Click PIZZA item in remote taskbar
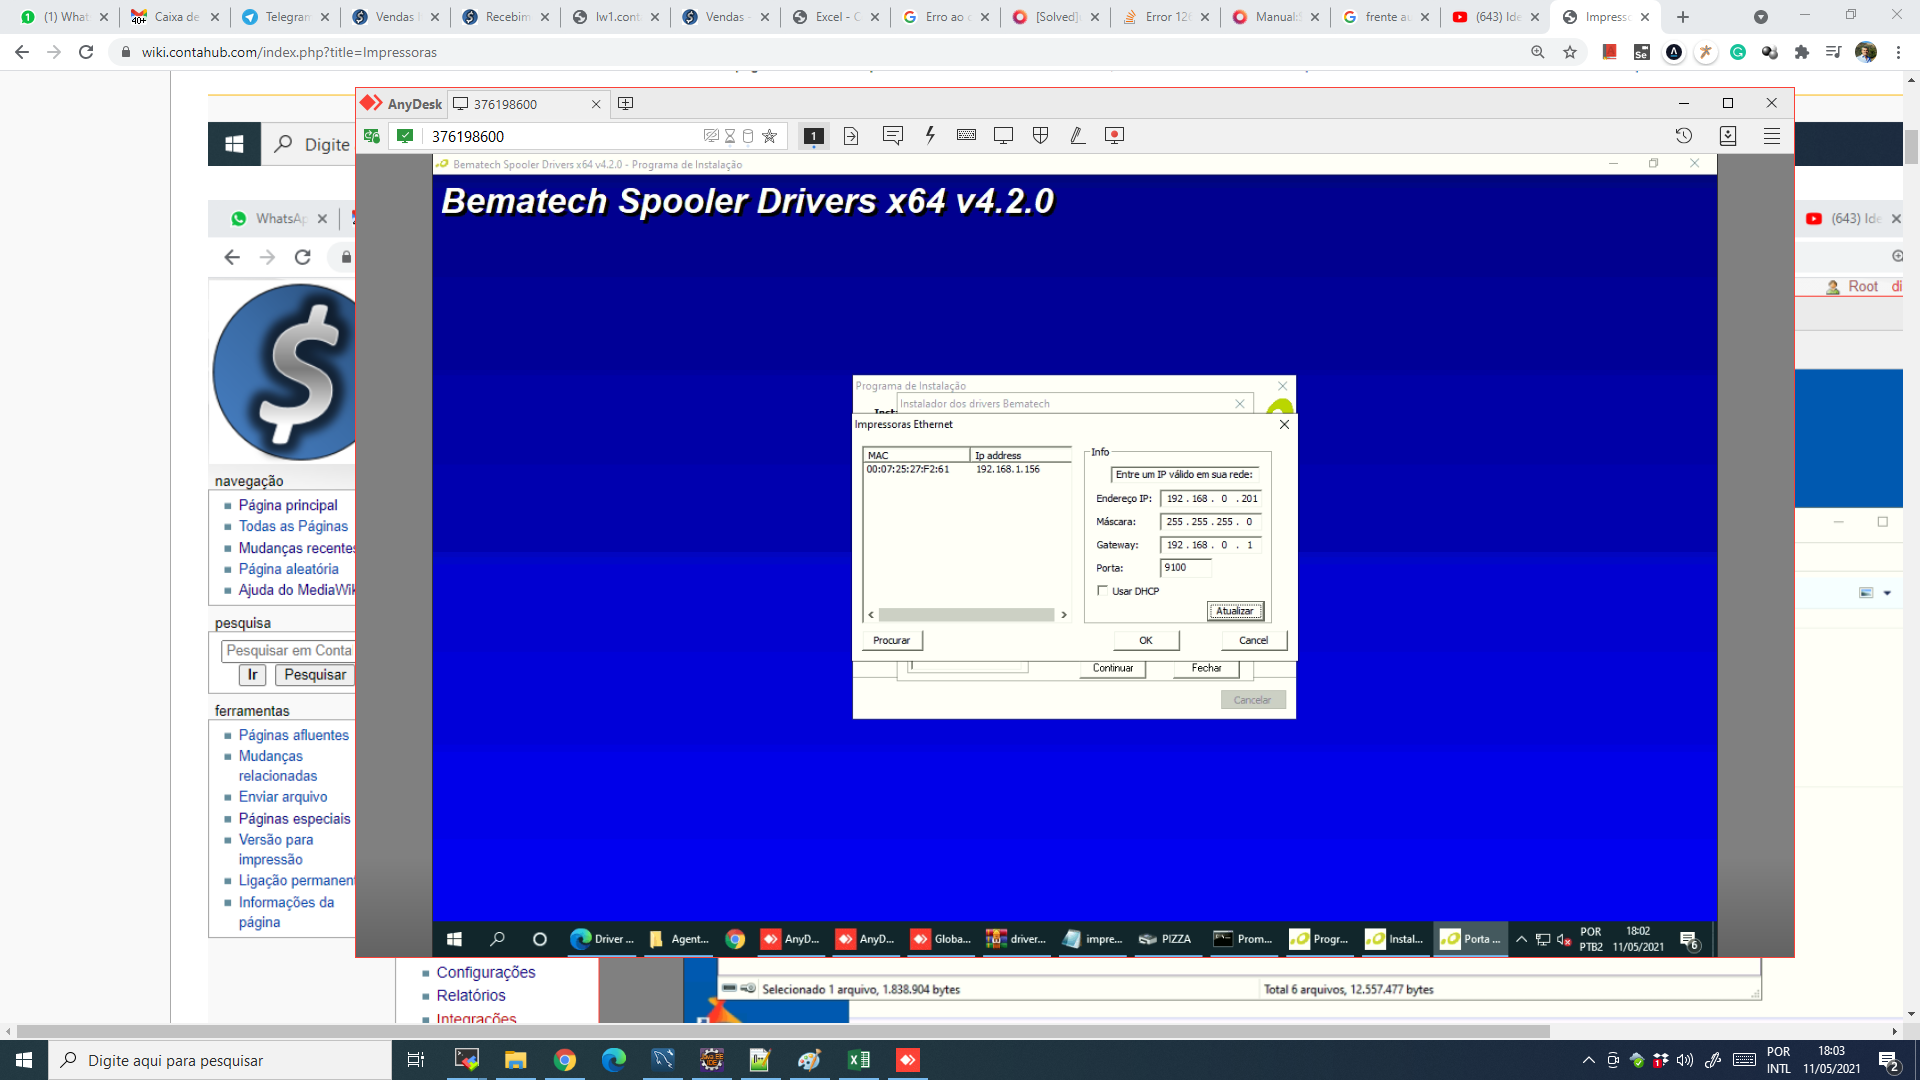Viewport: 1920px width, 1080px height. (x=1166, y=939)
